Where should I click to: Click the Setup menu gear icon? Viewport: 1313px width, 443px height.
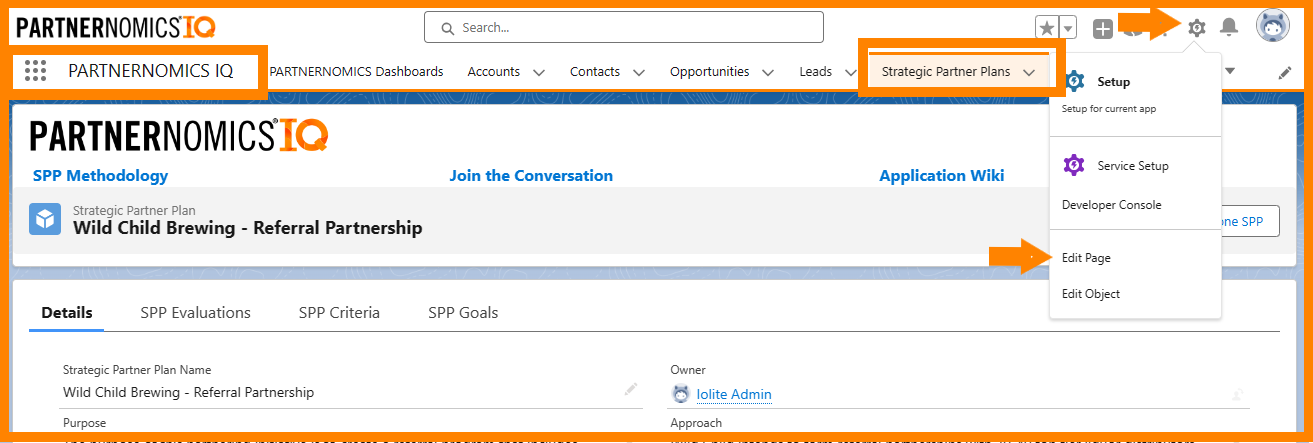[x=1074, y=82]
